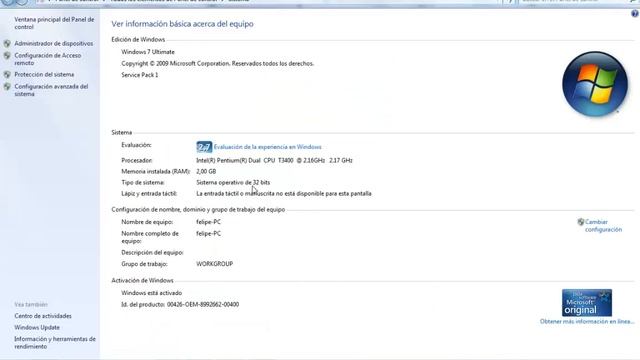
Task: Open Información y herramientas de rendimiento
Action: (x=55, y=342)
